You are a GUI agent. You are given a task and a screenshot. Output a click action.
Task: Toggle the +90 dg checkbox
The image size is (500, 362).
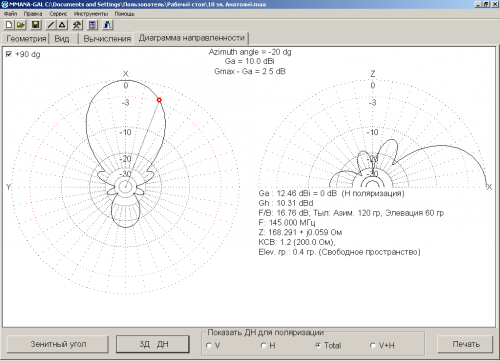[9, 54]
